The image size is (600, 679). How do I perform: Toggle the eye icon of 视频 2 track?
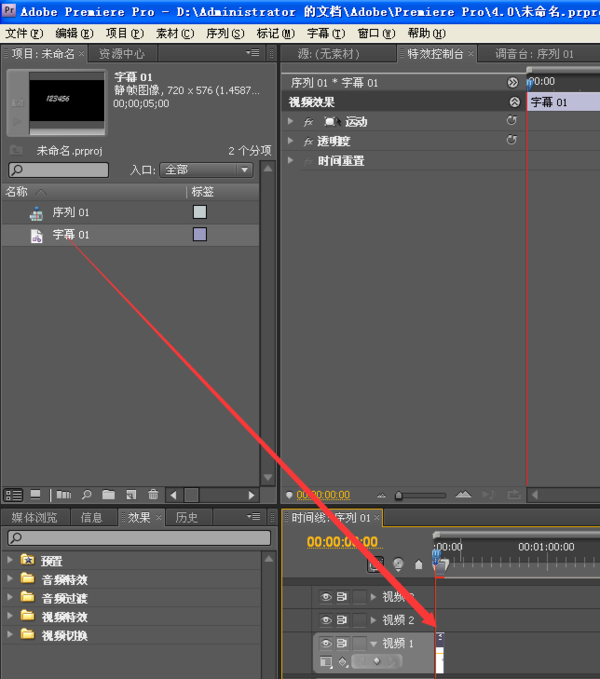[x=326, y=620]
